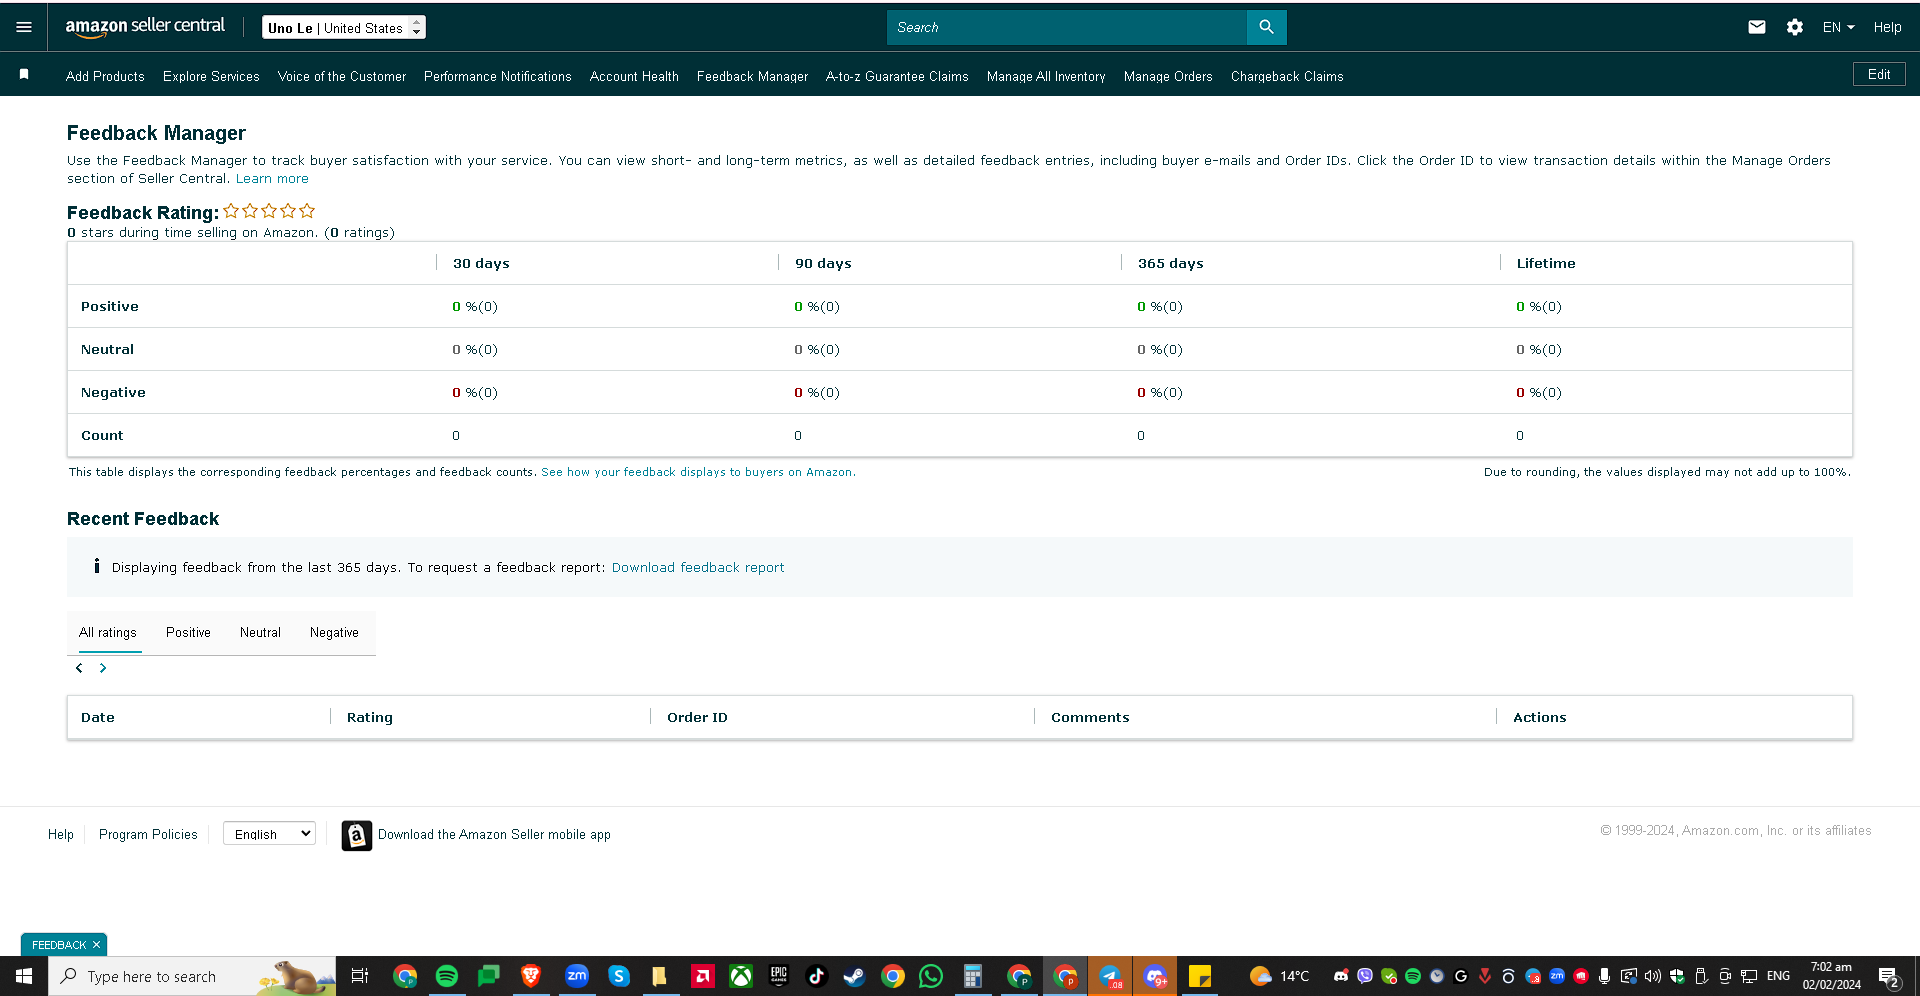Go to previous feedback page arrow
The width and height of the screenshot is (1920, 996).
79,668
